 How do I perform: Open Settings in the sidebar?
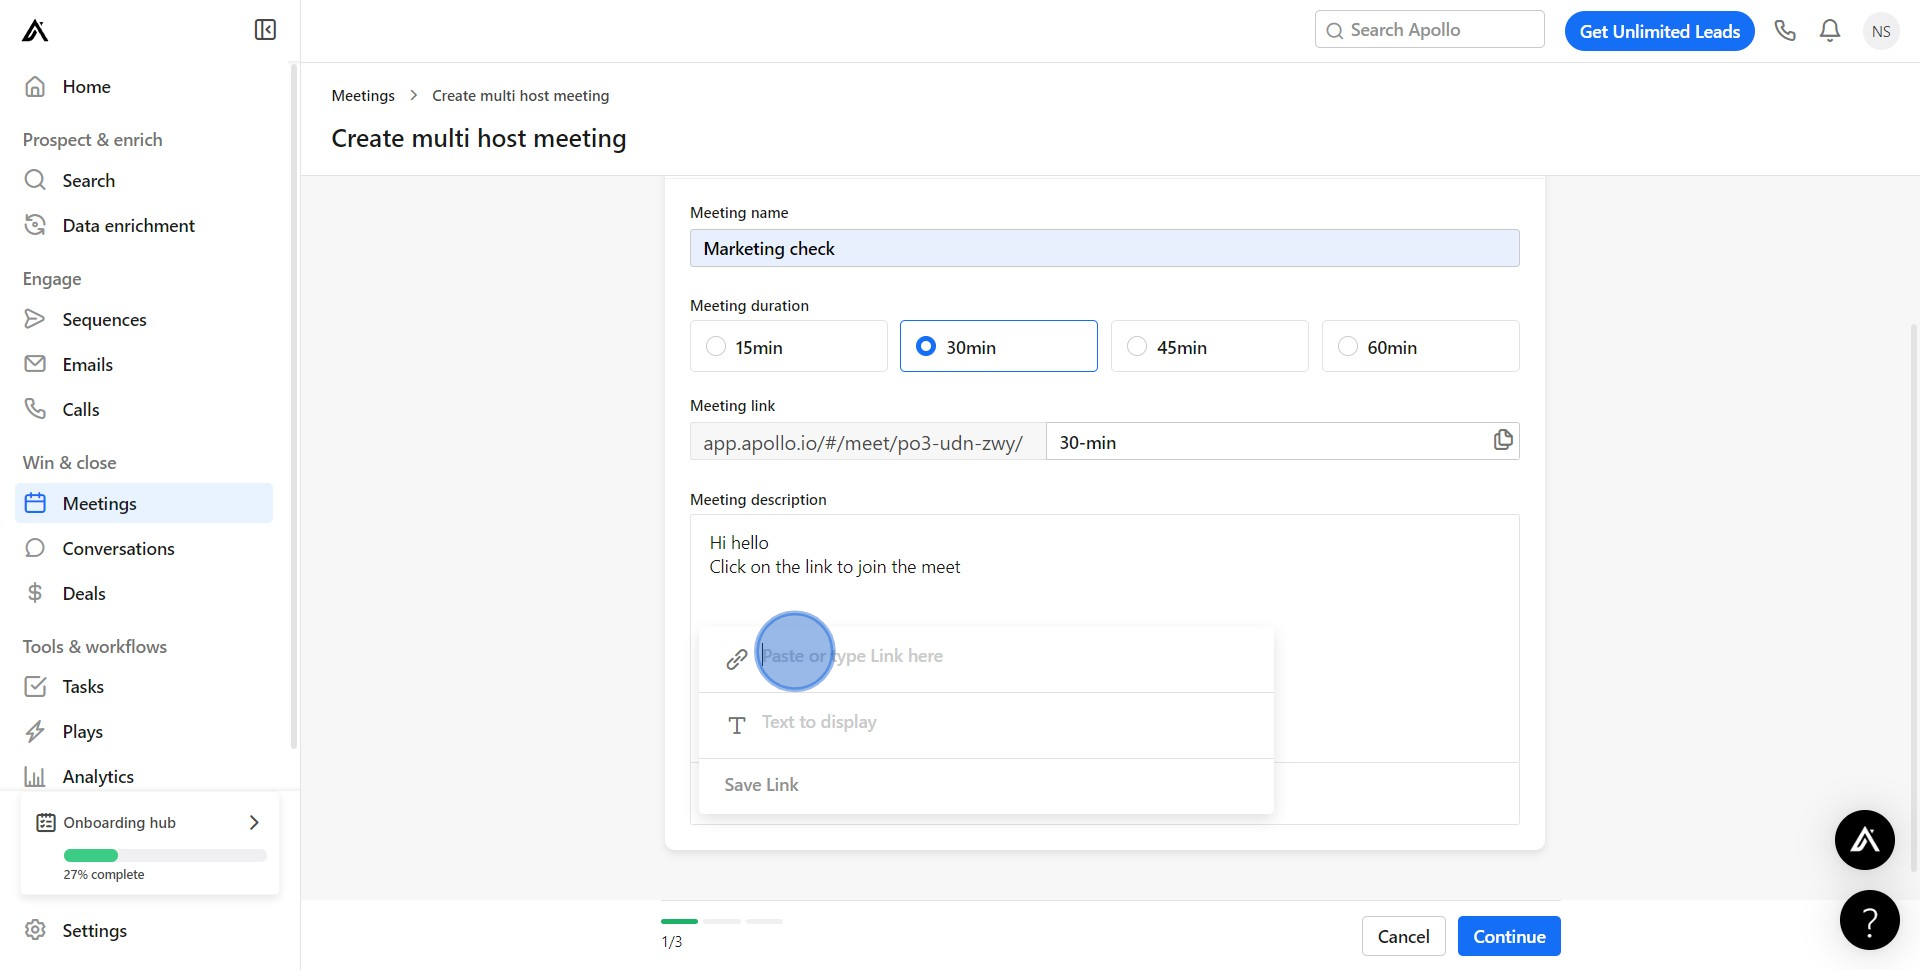point(144,930)
